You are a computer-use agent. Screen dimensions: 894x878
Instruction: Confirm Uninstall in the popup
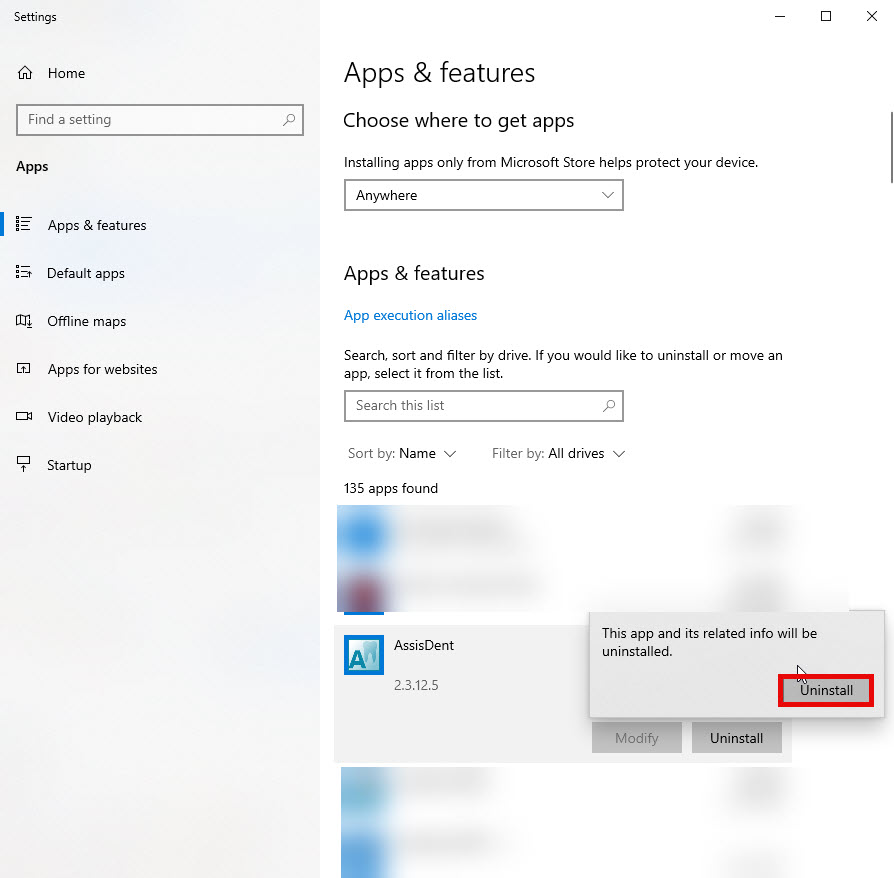click(826, 690)
